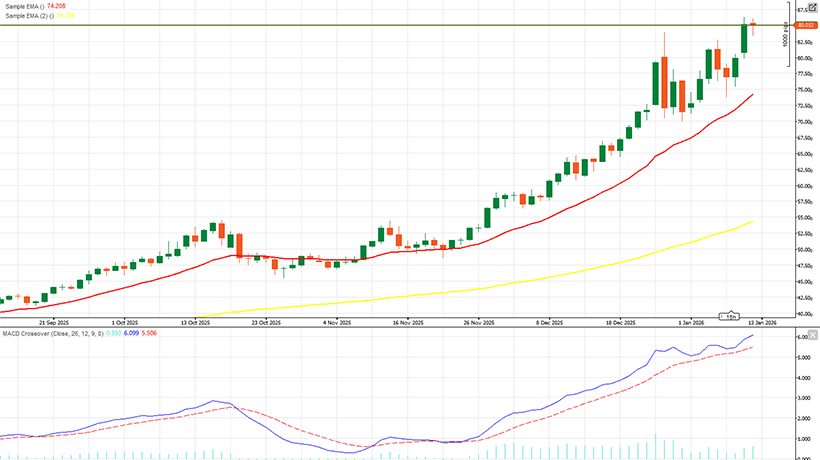Click the red MACD signal value 5.506
The width and height of the screenshot is (820, 460).
tap(149, 332)
